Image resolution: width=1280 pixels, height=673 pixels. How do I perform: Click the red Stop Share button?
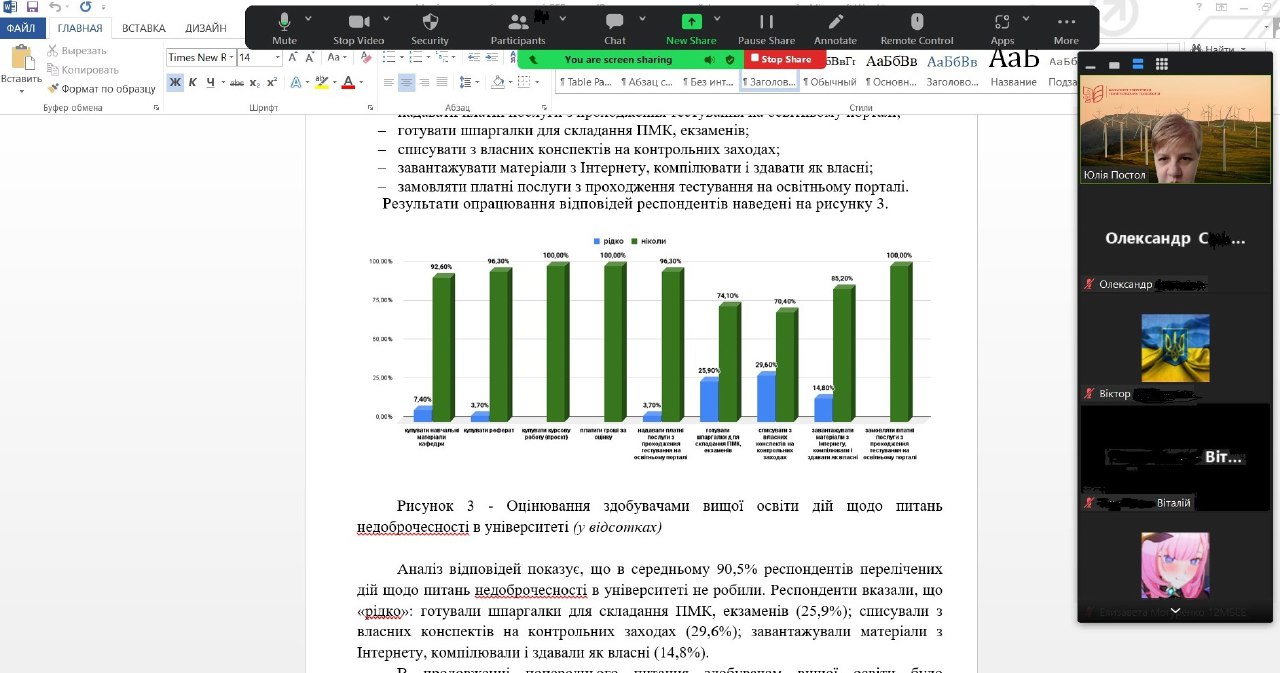point(785,59)
